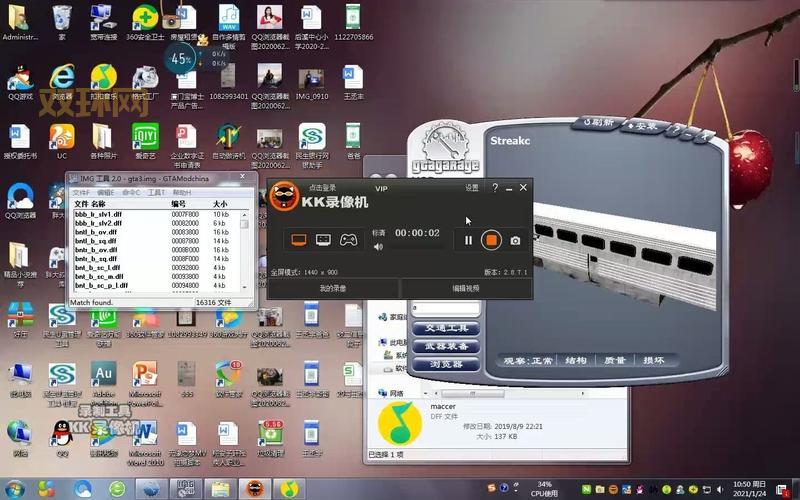Select full-screen recording mode icon
The height and width of the screenshot is (500, 800).
click(298, 240)
